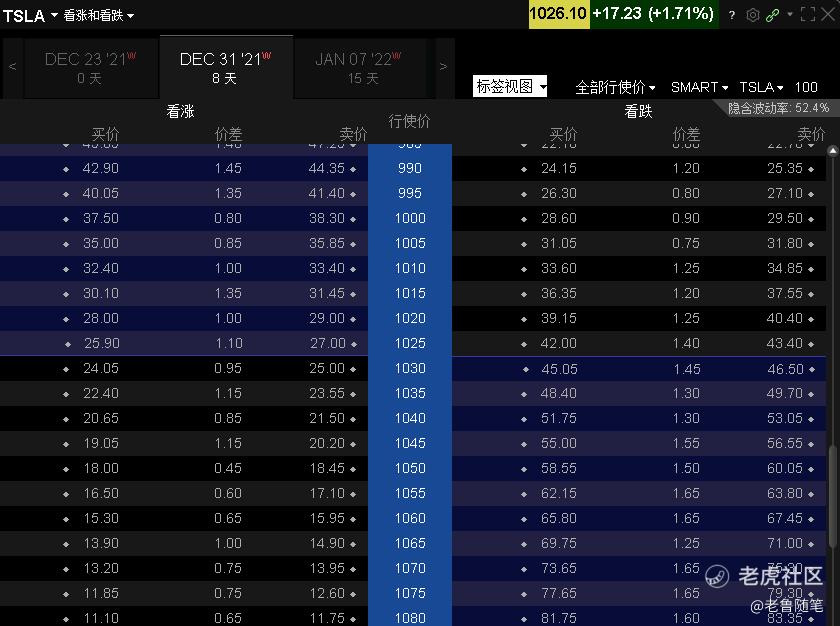Click call bid 37.50 at strike 1000
Screen dimensions: 840x626
[100, 218]
